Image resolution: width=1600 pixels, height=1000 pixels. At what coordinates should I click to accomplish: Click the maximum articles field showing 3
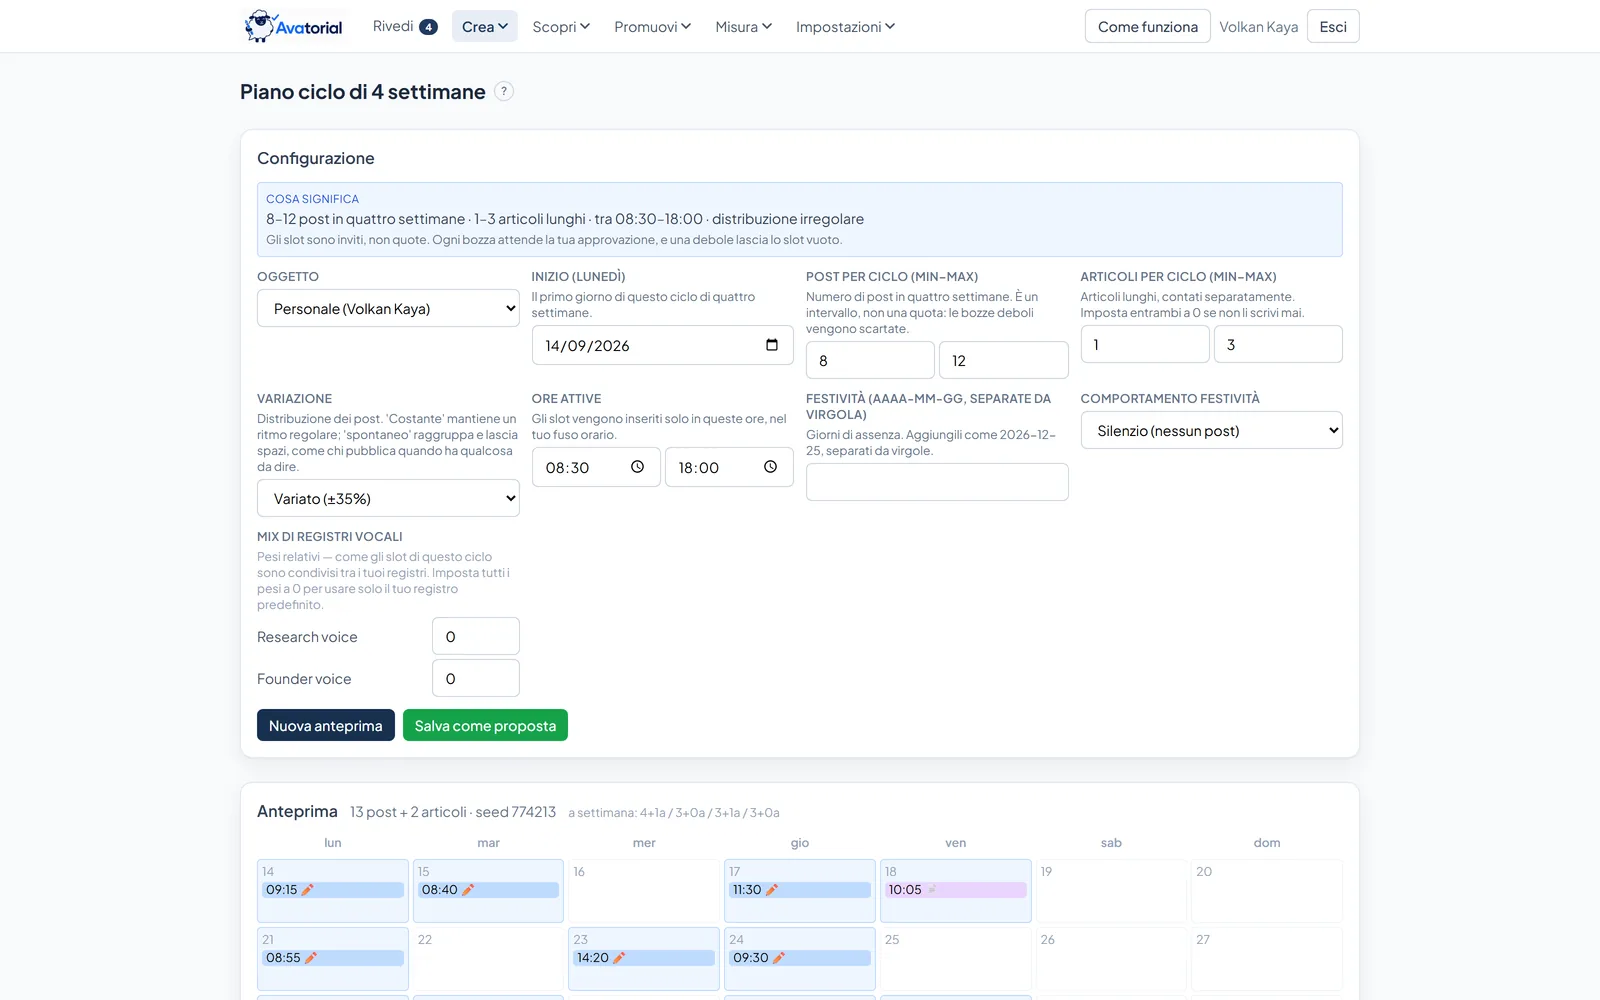coord(1278,344)
